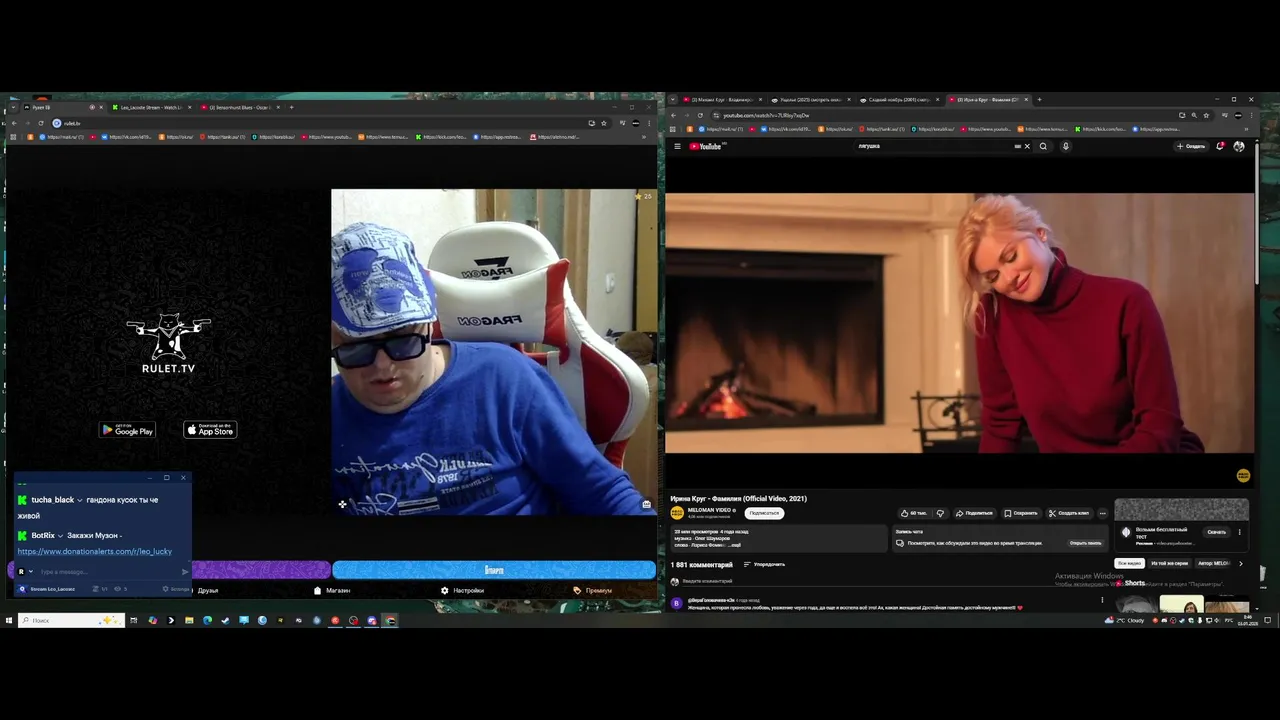Click the RULET.TV logo
This screenshot has height=720, width=1280.
click(x=168, y=343)
